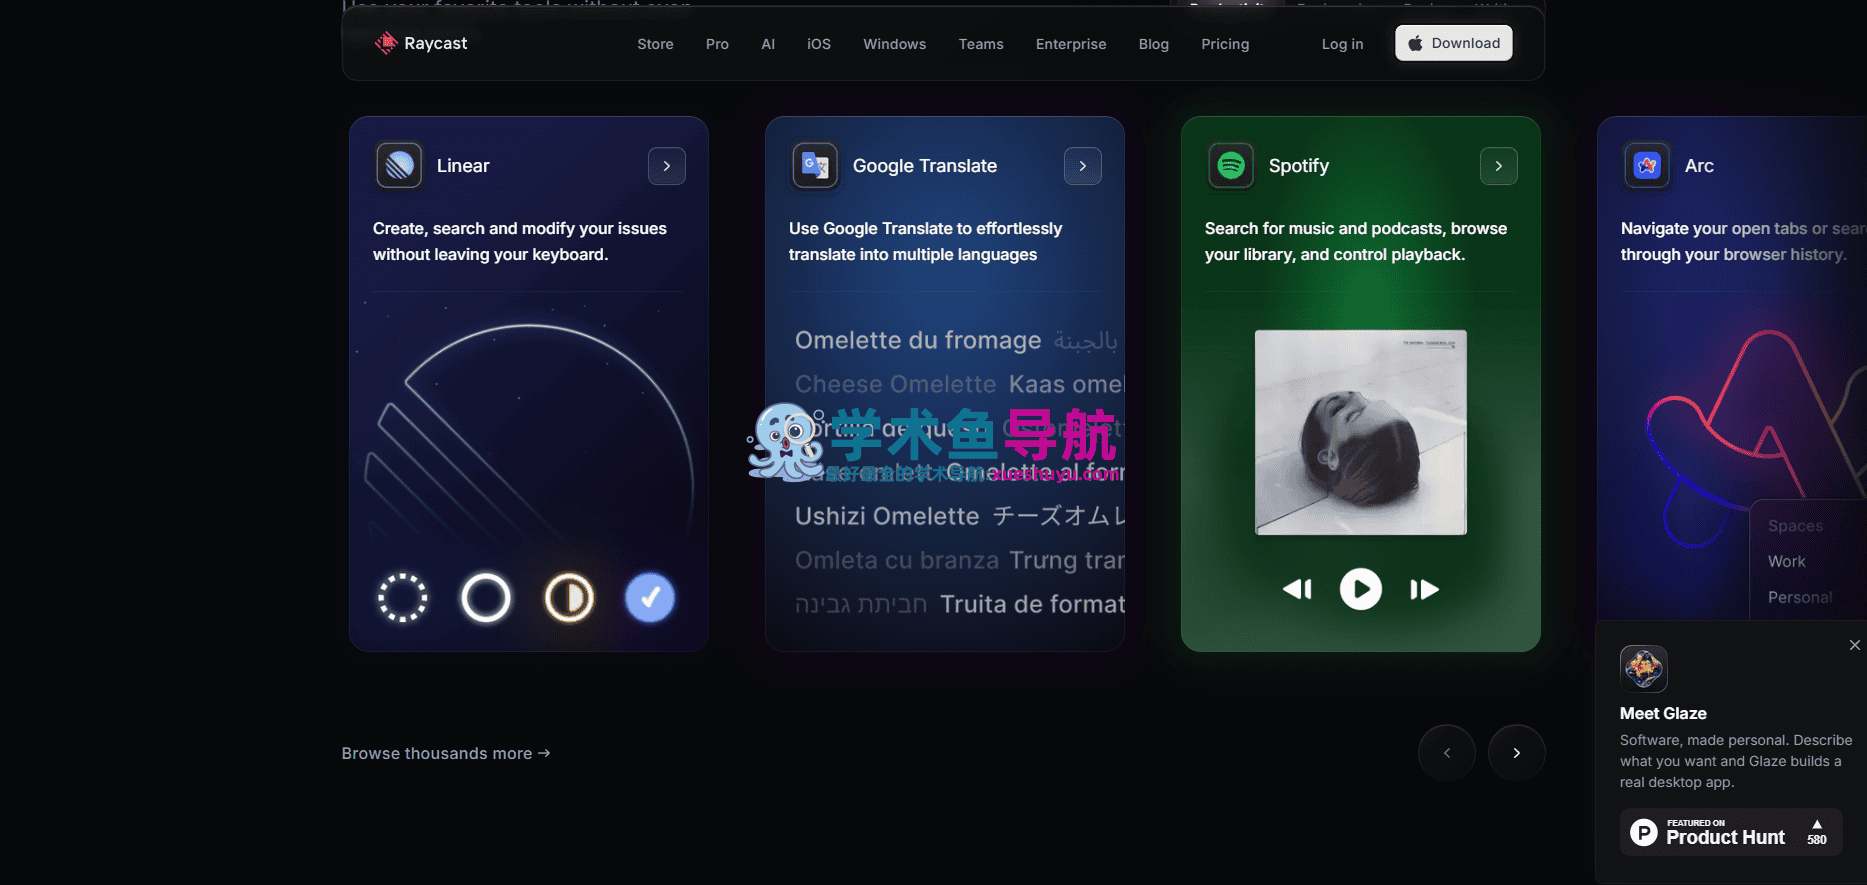Click the Raycast brand name text
This screenshot has height=885, width=1867.
click(x=436, y=43)
